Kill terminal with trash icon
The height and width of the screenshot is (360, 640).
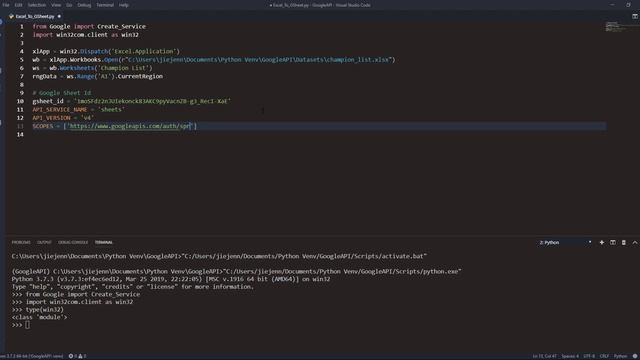coord(624,242)
